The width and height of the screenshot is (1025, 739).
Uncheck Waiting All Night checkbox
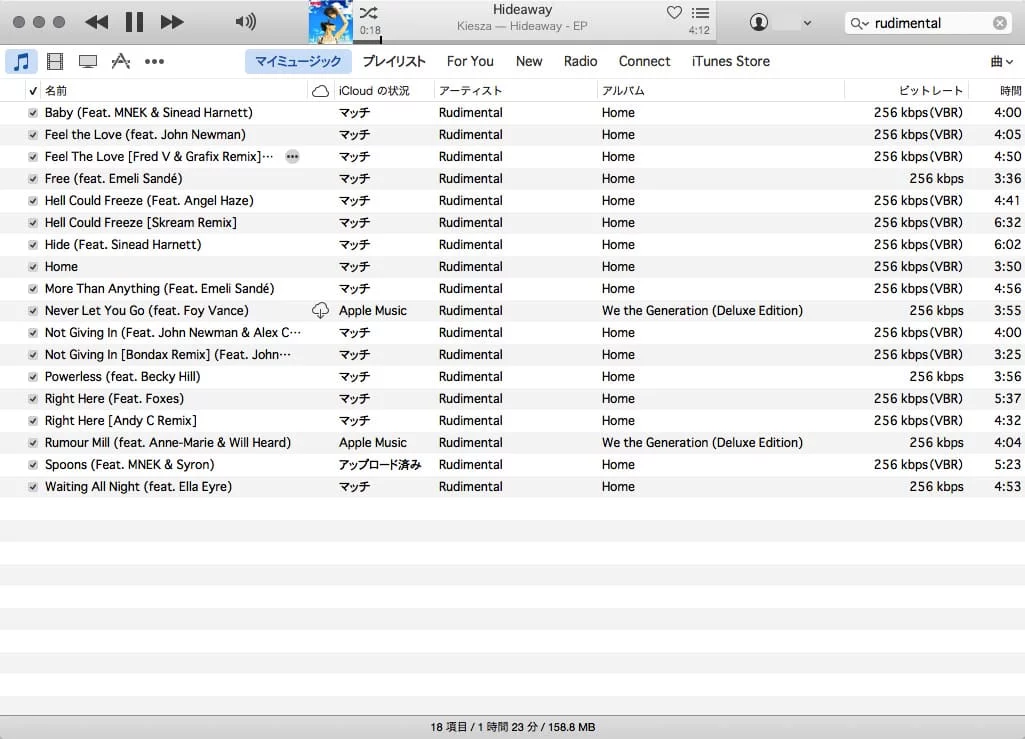coord(33,487)
